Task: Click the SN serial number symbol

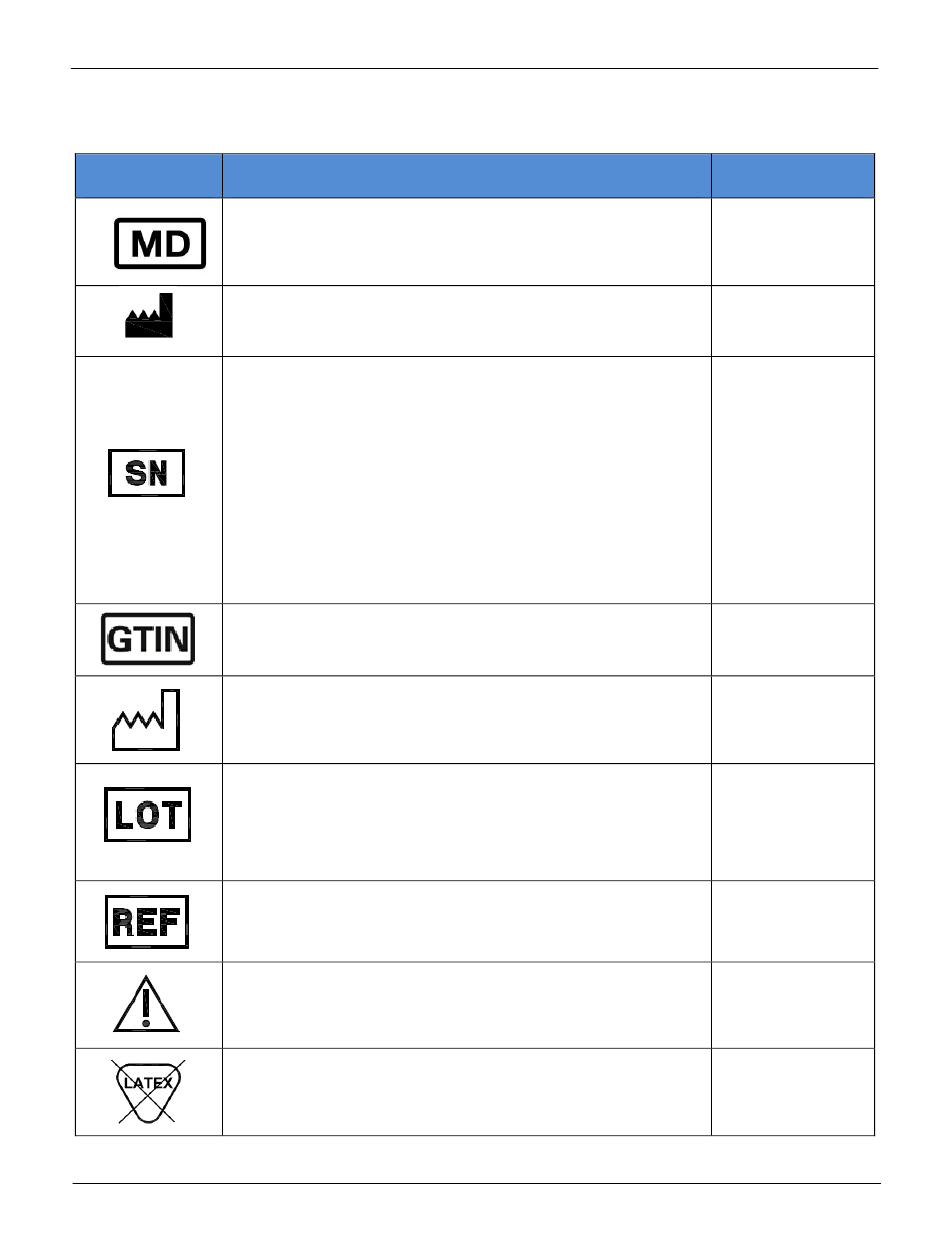Action: point(147,474)
